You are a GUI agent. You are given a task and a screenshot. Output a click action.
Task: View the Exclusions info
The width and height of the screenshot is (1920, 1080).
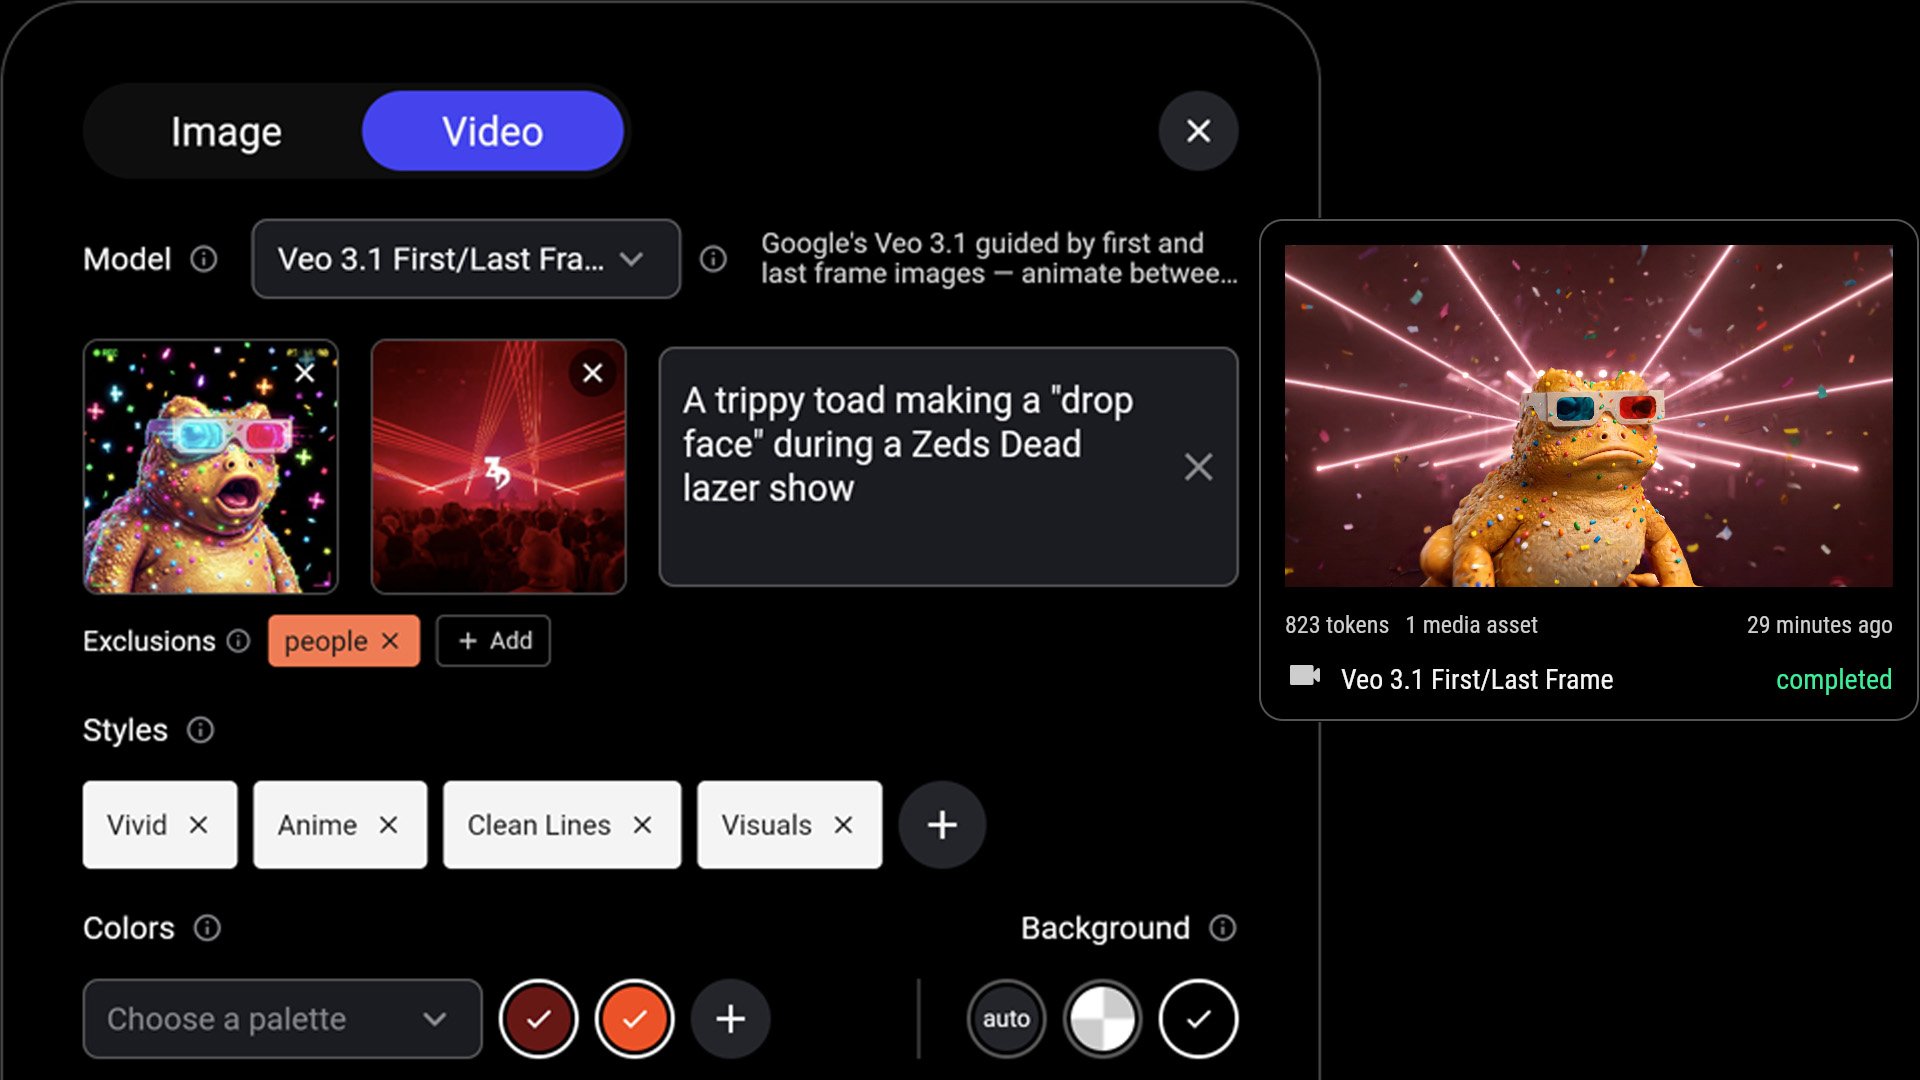click(x=239, y=641)
